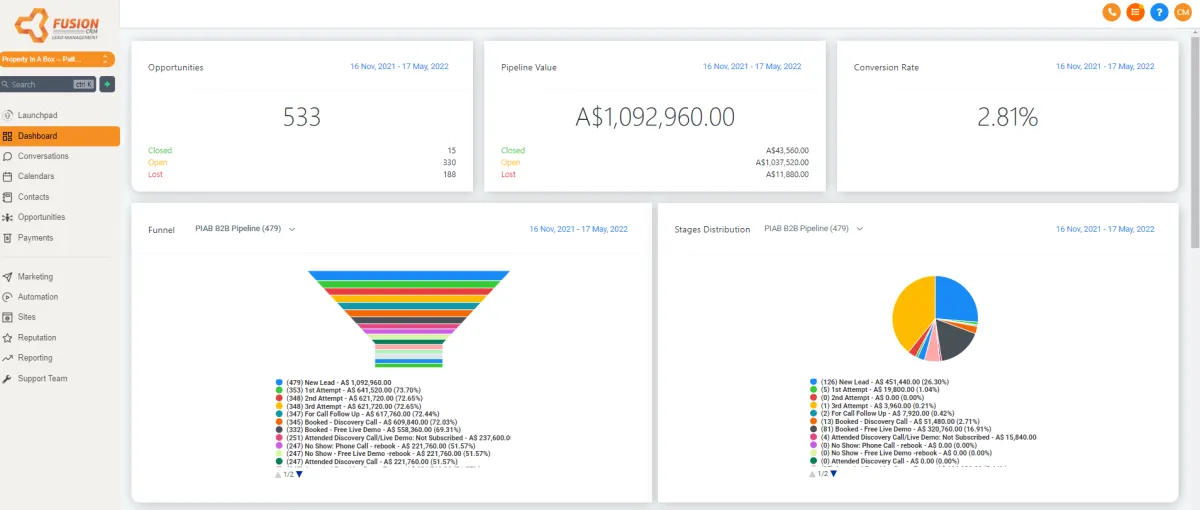This screenshot has width=1200, height=510.
Task: Click the Automation icon in sidebar
Action: (x=8, y=297)
